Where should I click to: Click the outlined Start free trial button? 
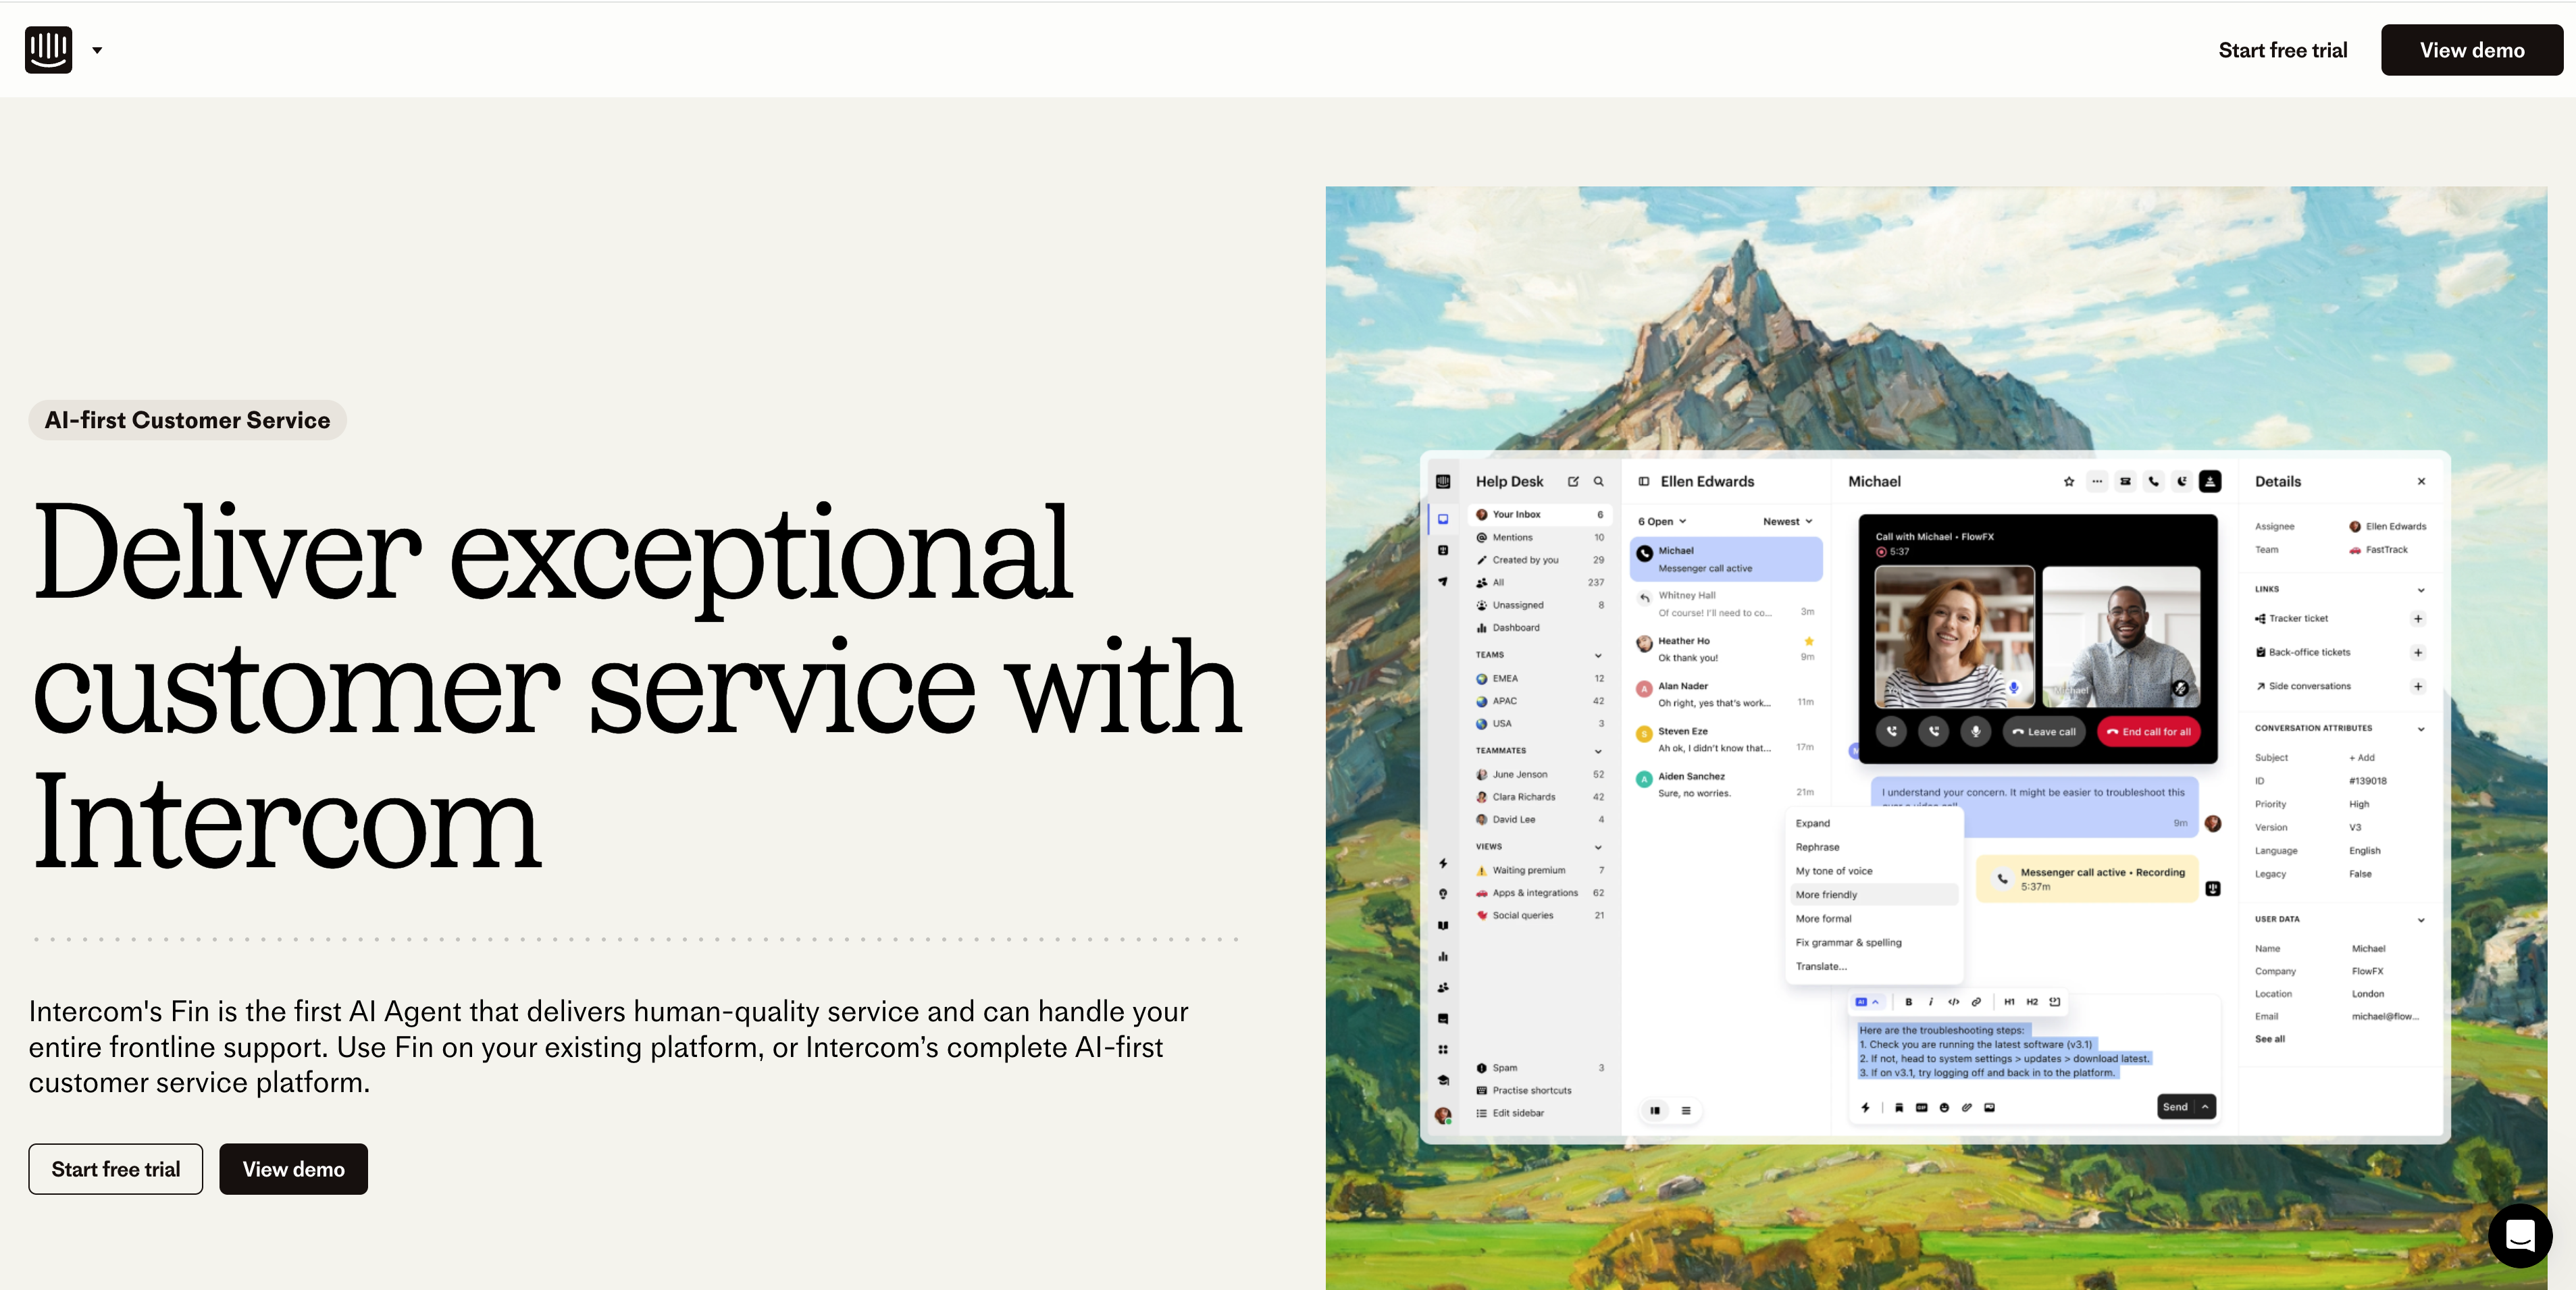point(116,1169)
